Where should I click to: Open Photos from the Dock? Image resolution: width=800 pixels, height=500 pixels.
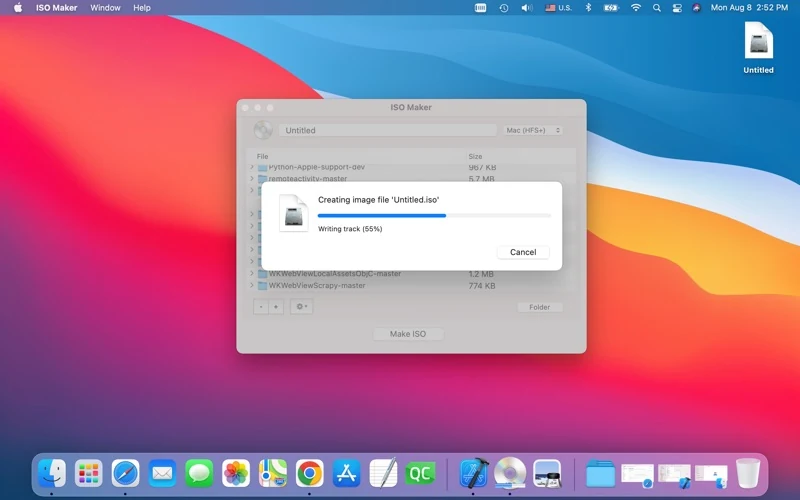pos(236,473)
